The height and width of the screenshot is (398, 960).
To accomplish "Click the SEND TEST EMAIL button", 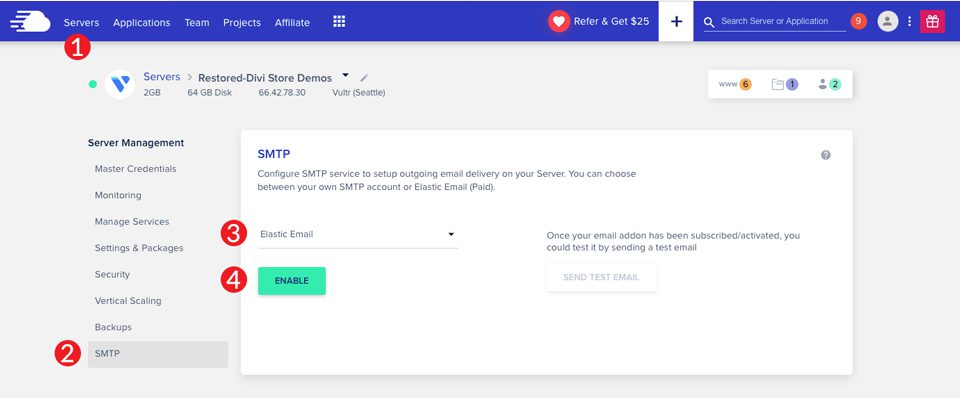I will tap(601, 277).
